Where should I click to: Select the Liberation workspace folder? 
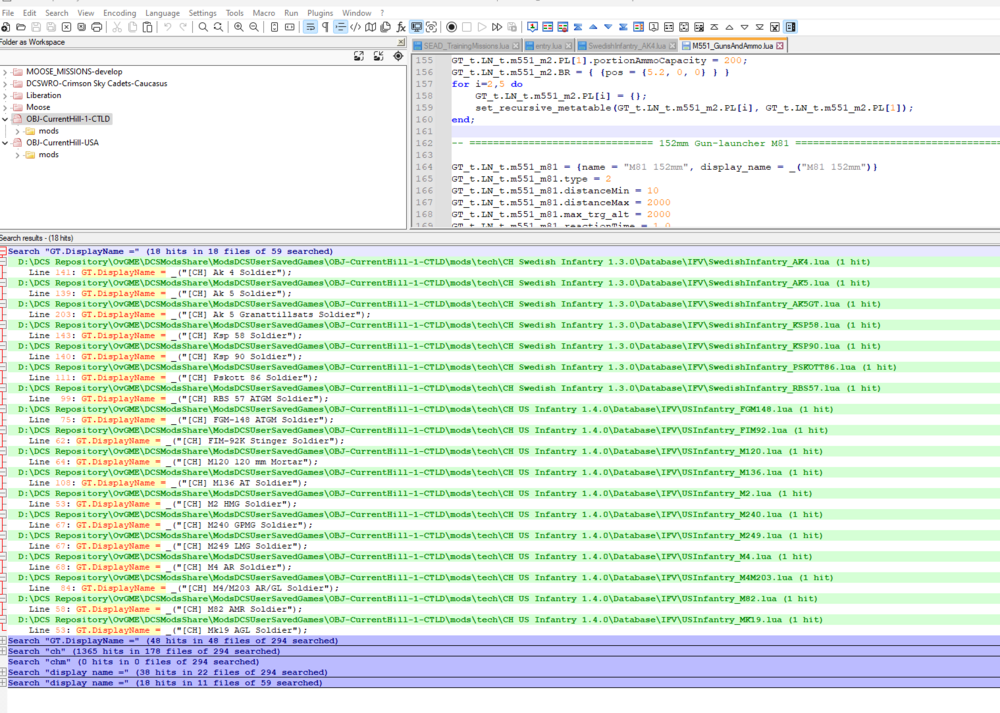pos(44,96)
